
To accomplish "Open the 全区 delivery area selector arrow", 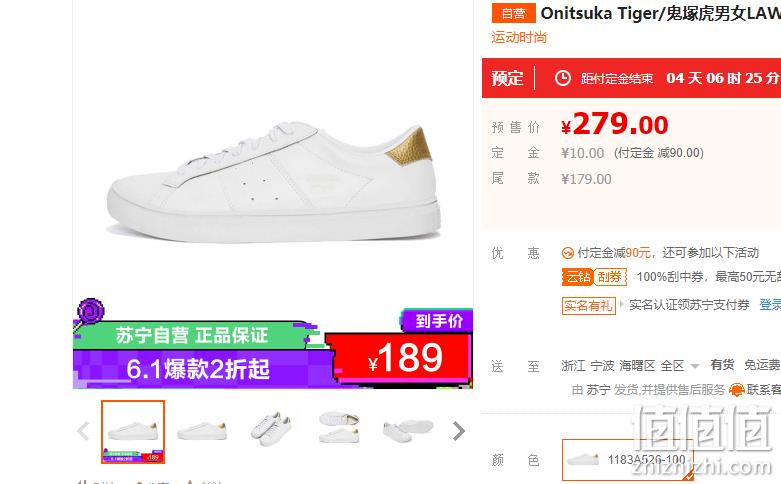I will pos(695,366).
